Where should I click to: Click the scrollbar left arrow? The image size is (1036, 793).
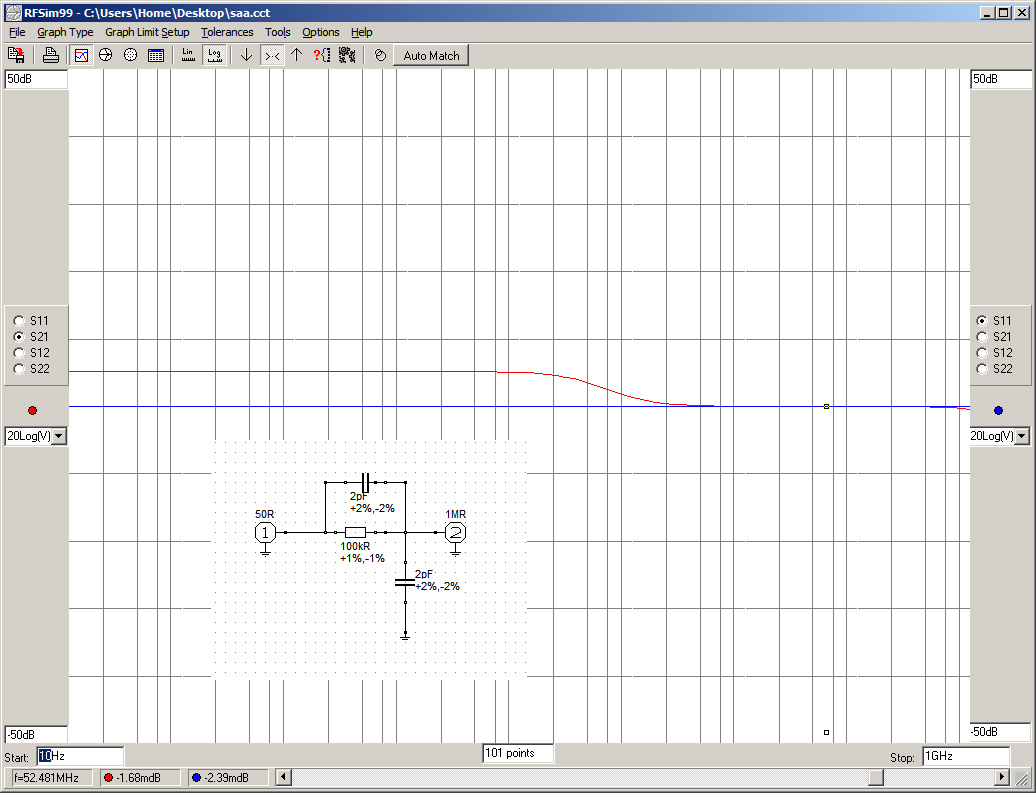[283, 777]
